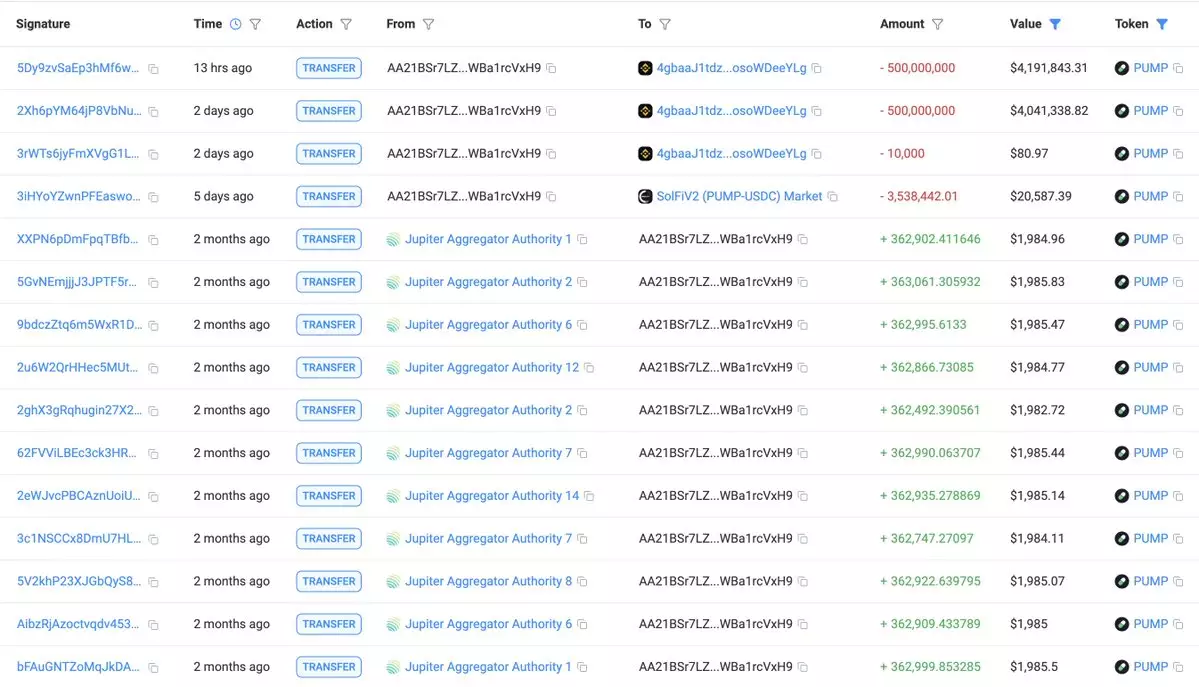
Task: Open the Action column filter
Action: tap(346, 24)
